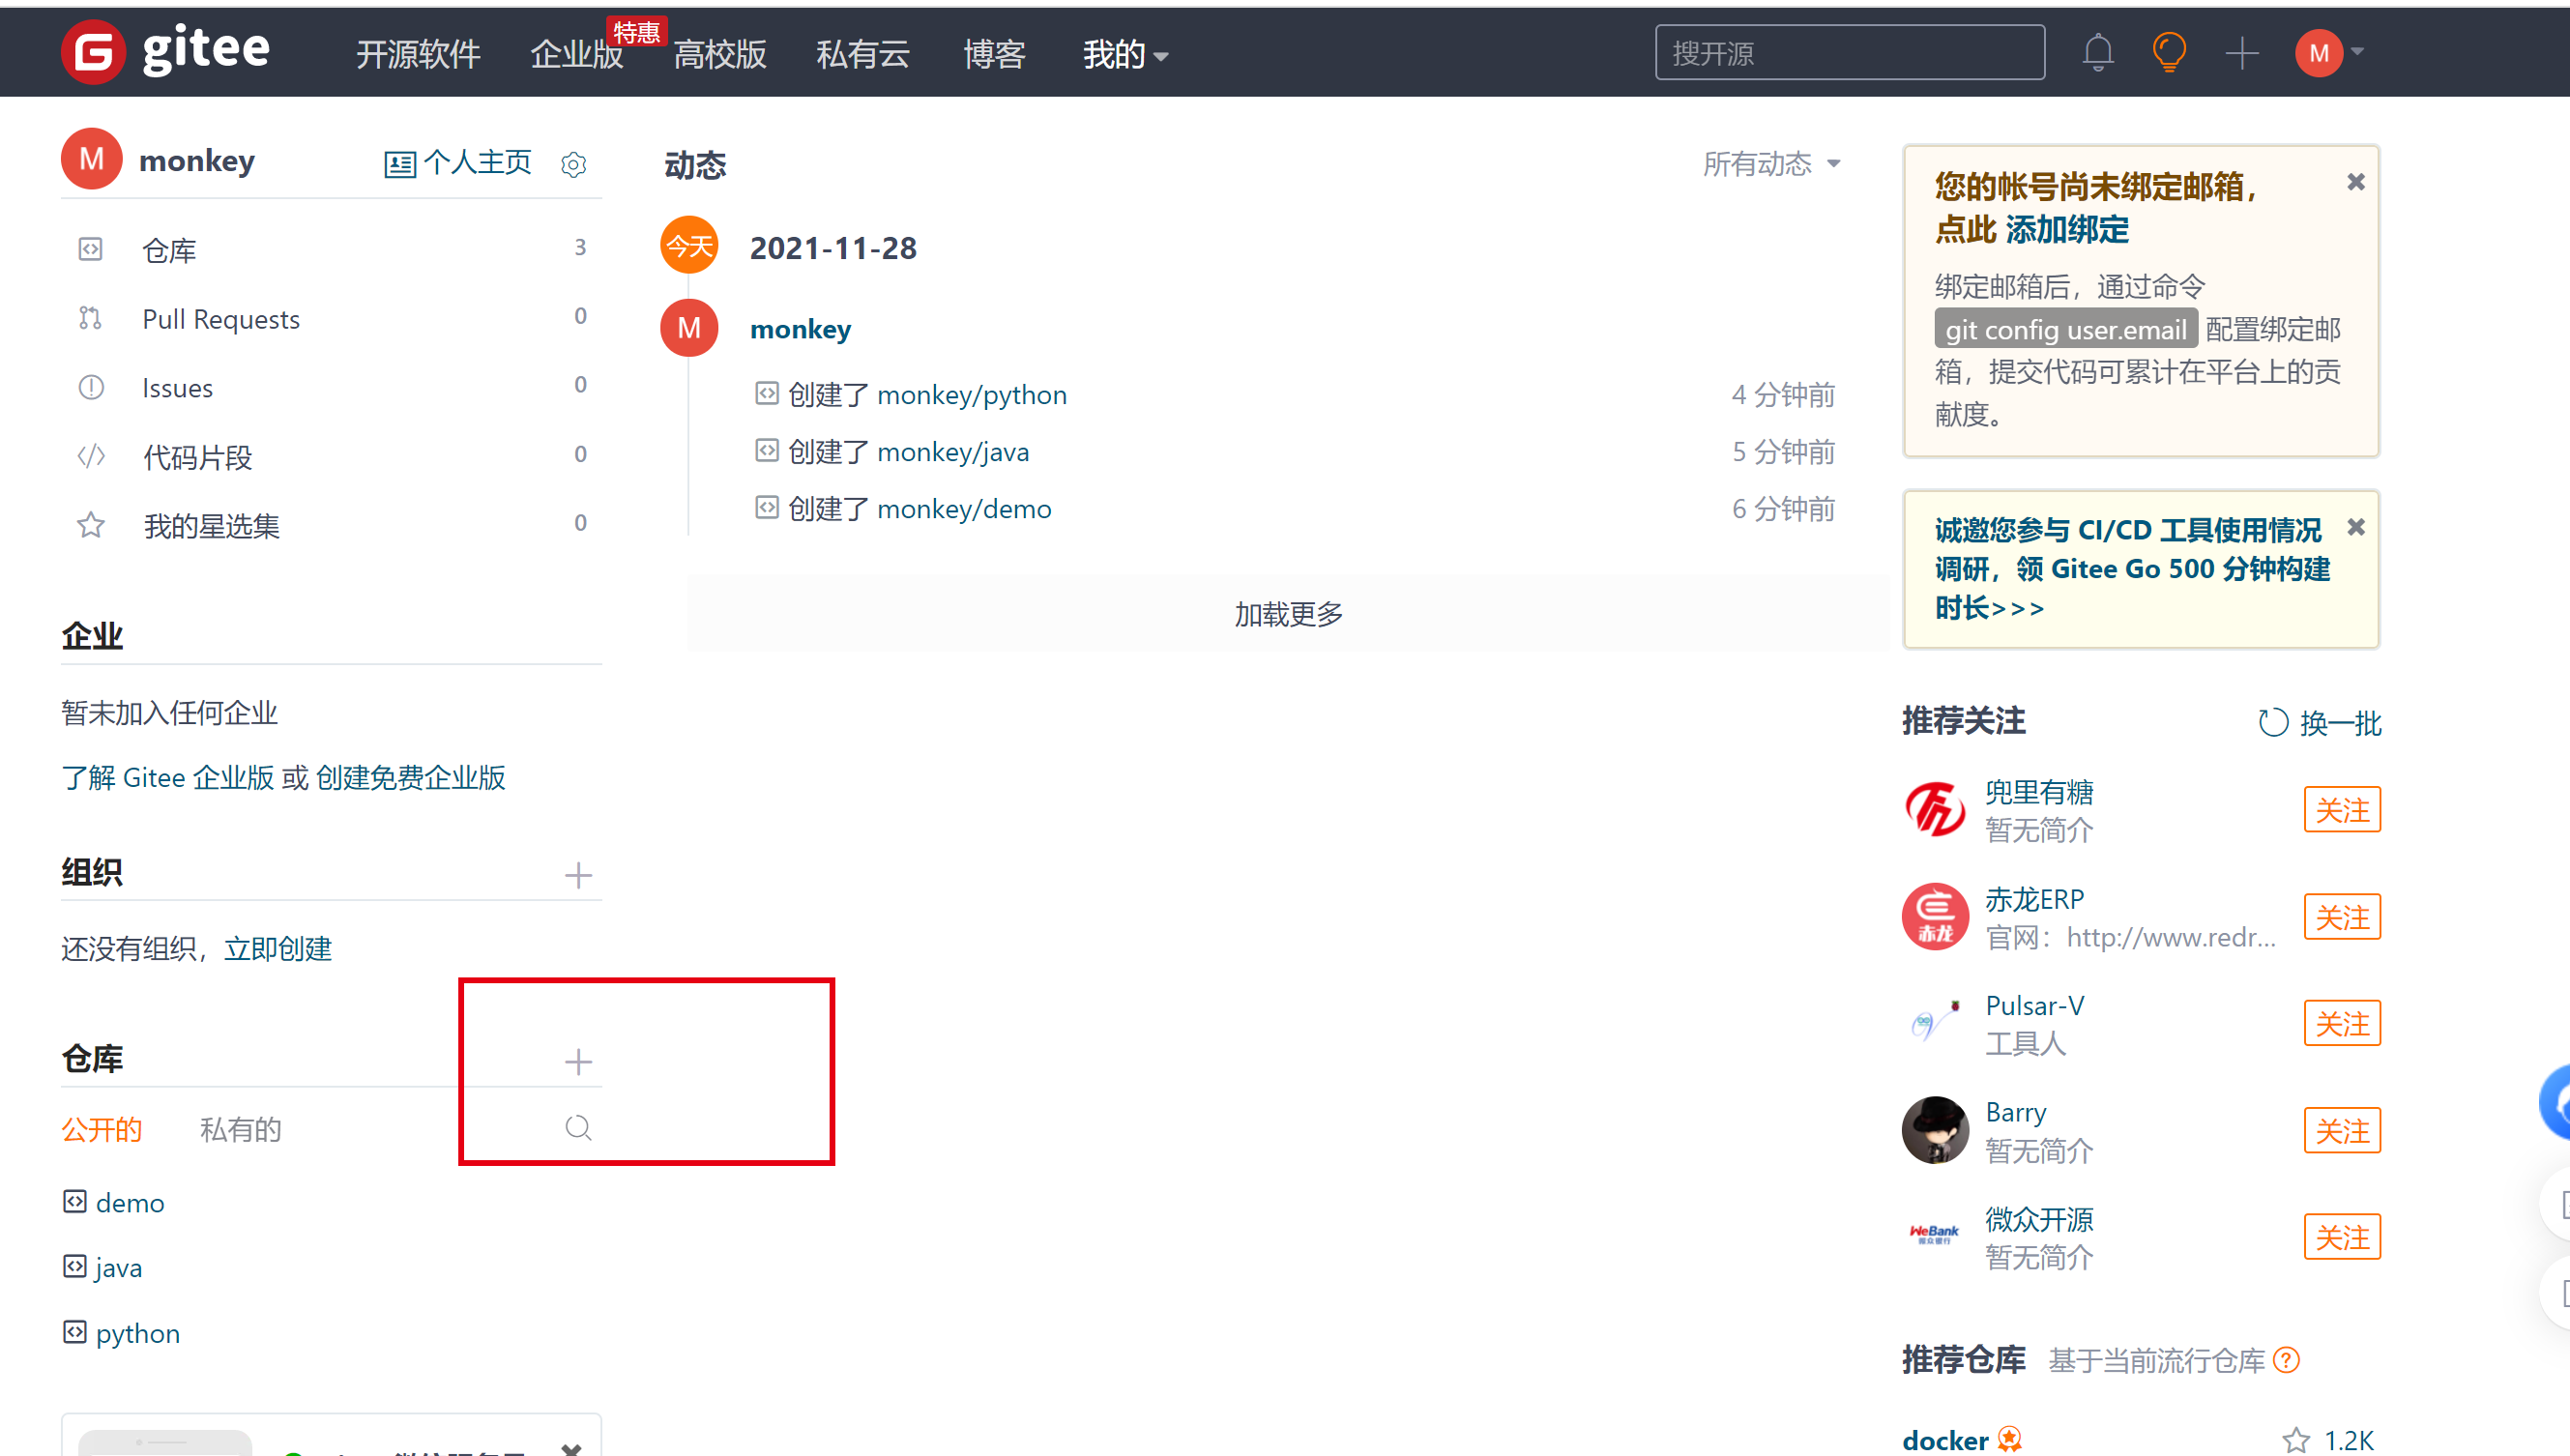This screenshot has height=1456, width=2570.
Task: Follow the user Barry
Action: click(x=2341, y=1130)
